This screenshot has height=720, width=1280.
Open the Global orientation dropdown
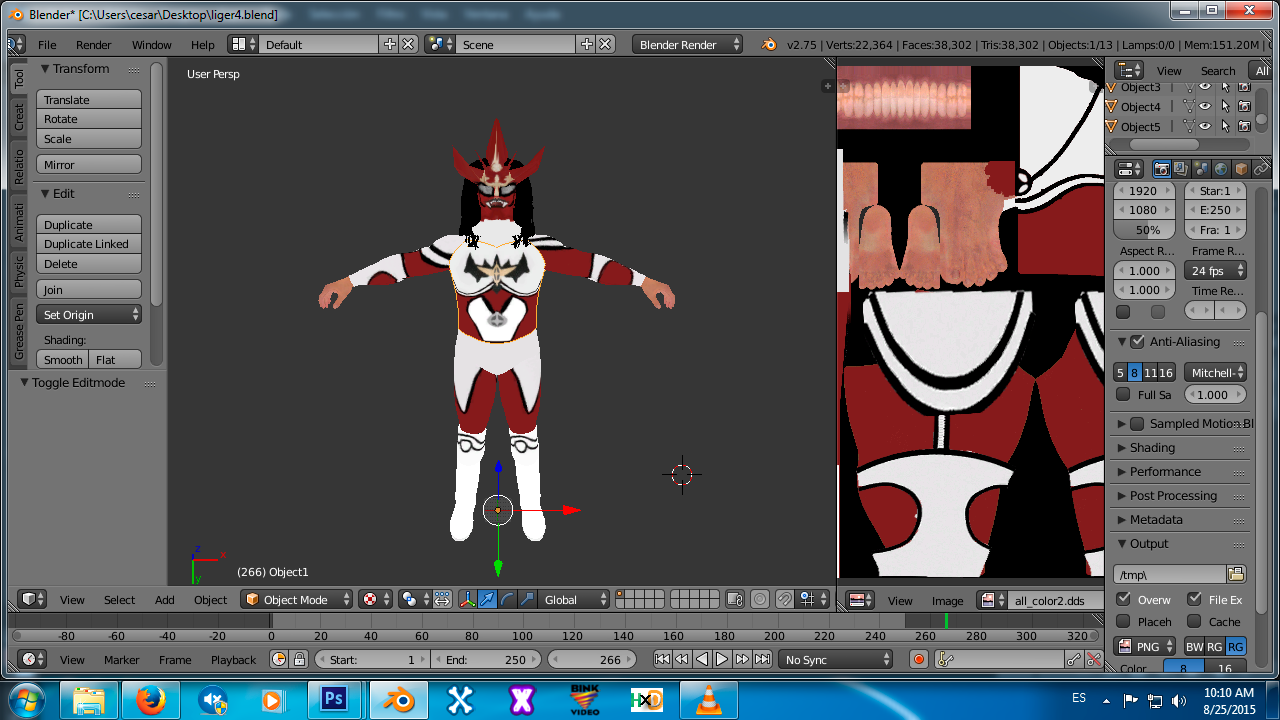[x=574, y=600]
